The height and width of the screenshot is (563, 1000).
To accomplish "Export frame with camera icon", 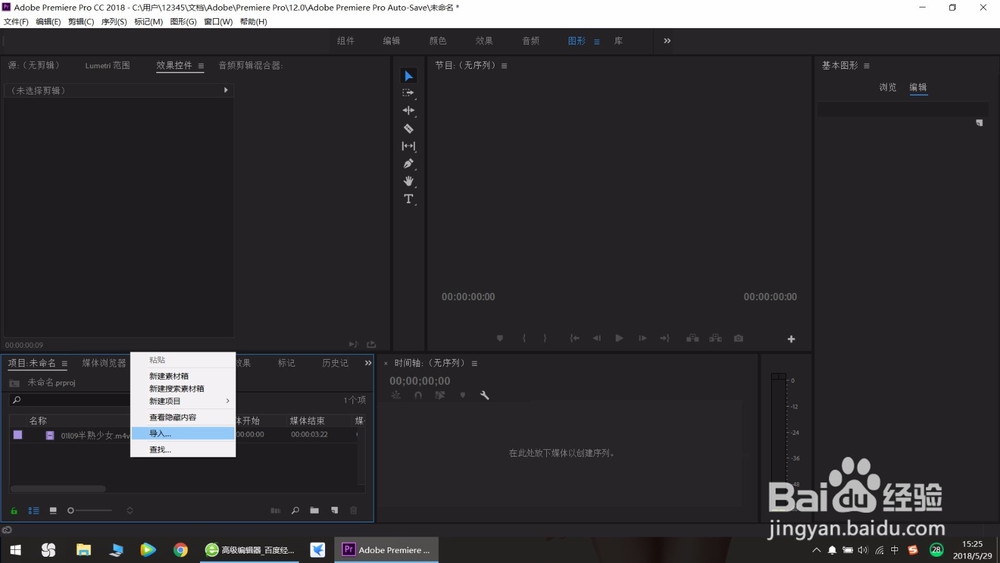I will point(739,339).
